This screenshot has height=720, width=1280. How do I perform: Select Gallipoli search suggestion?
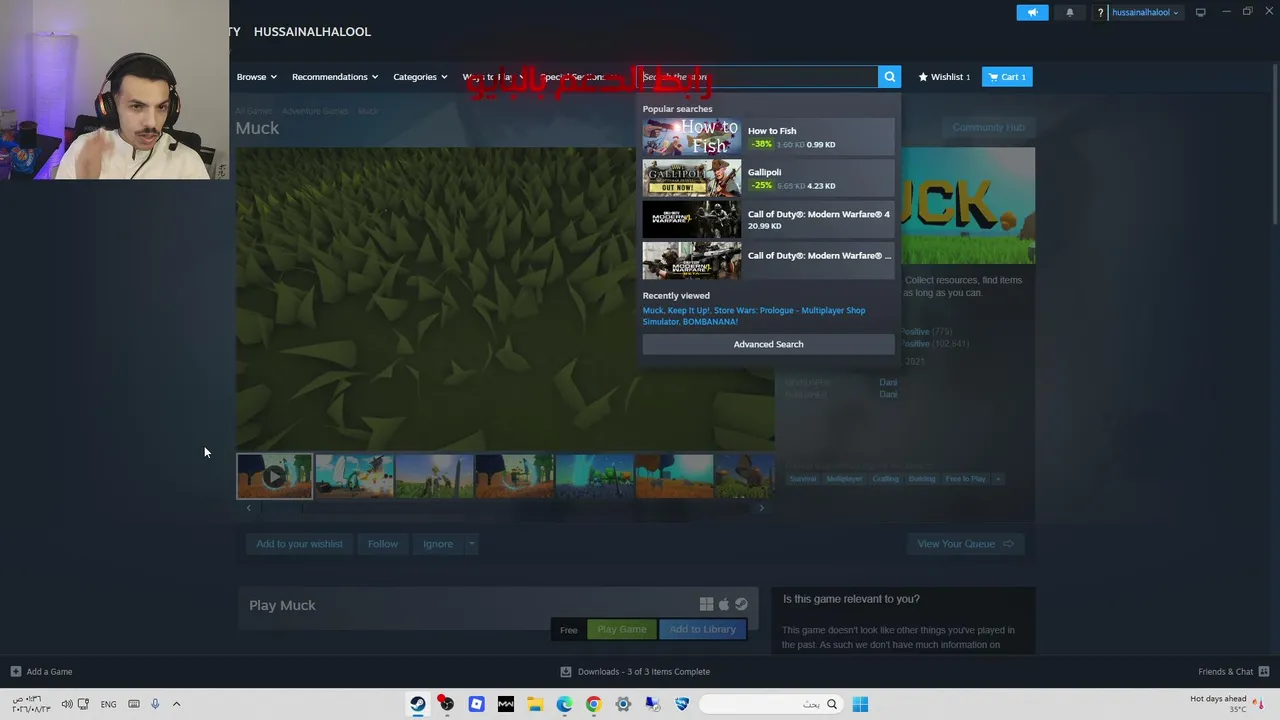768,178
